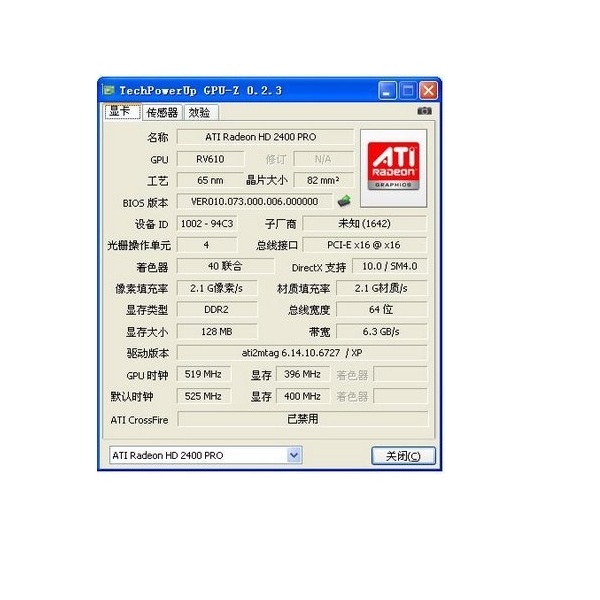
Task: Click the ATI CrossFire label
Action: (x=139, y=420)
